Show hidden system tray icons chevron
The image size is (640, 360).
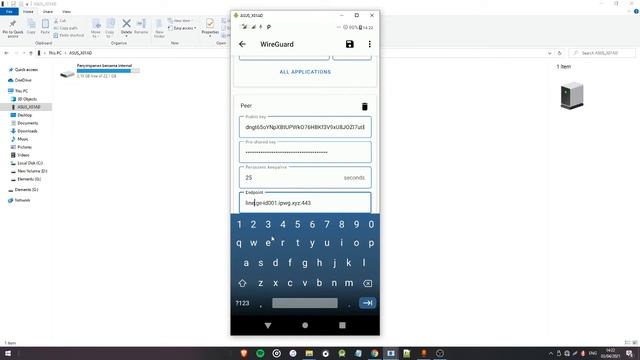click(551, 353)
